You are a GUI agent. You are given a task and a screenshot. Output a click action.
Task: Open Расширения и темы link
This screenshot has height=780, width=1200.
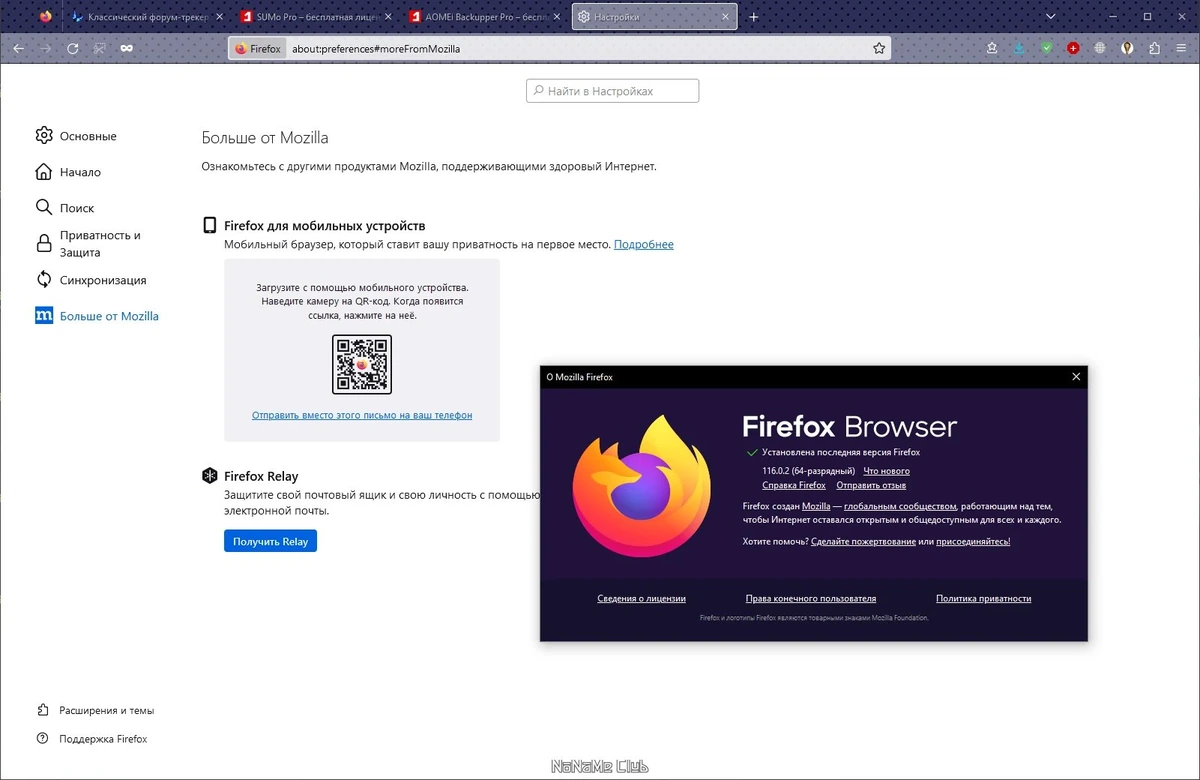pos(95,711)
